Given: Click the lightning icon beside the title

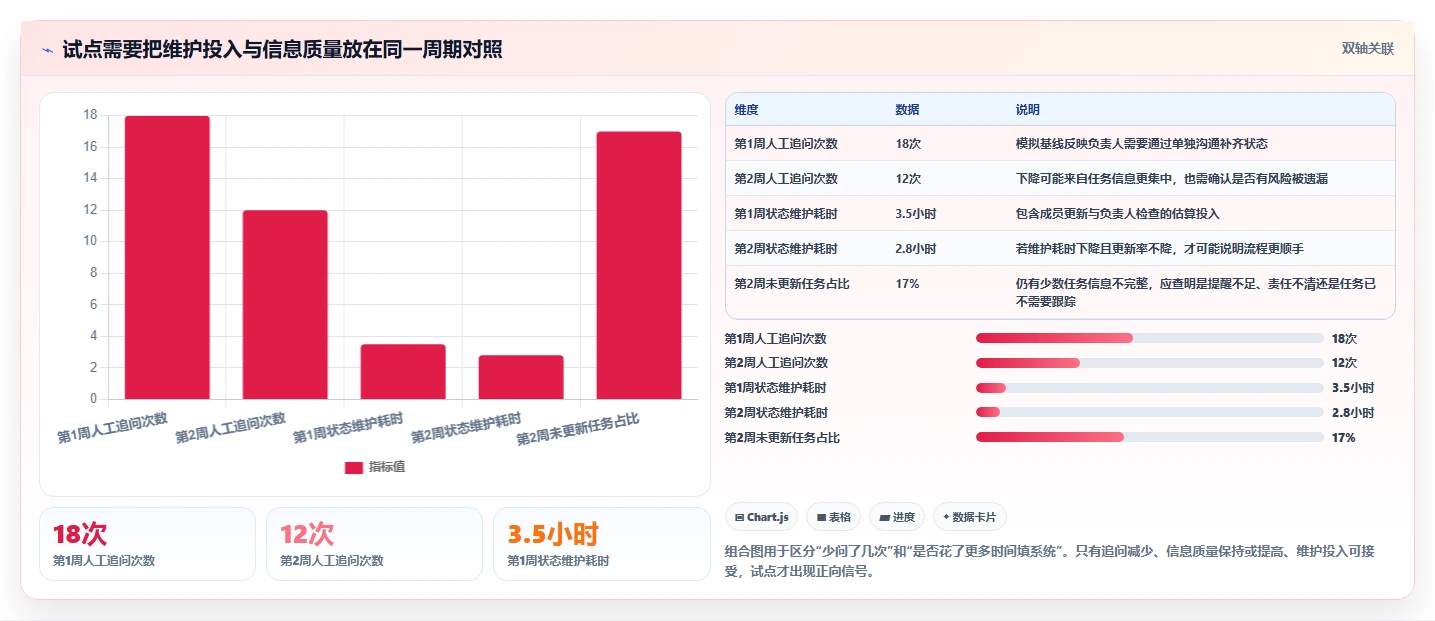Looking at the screenshot, I should (x=47, y=50).
